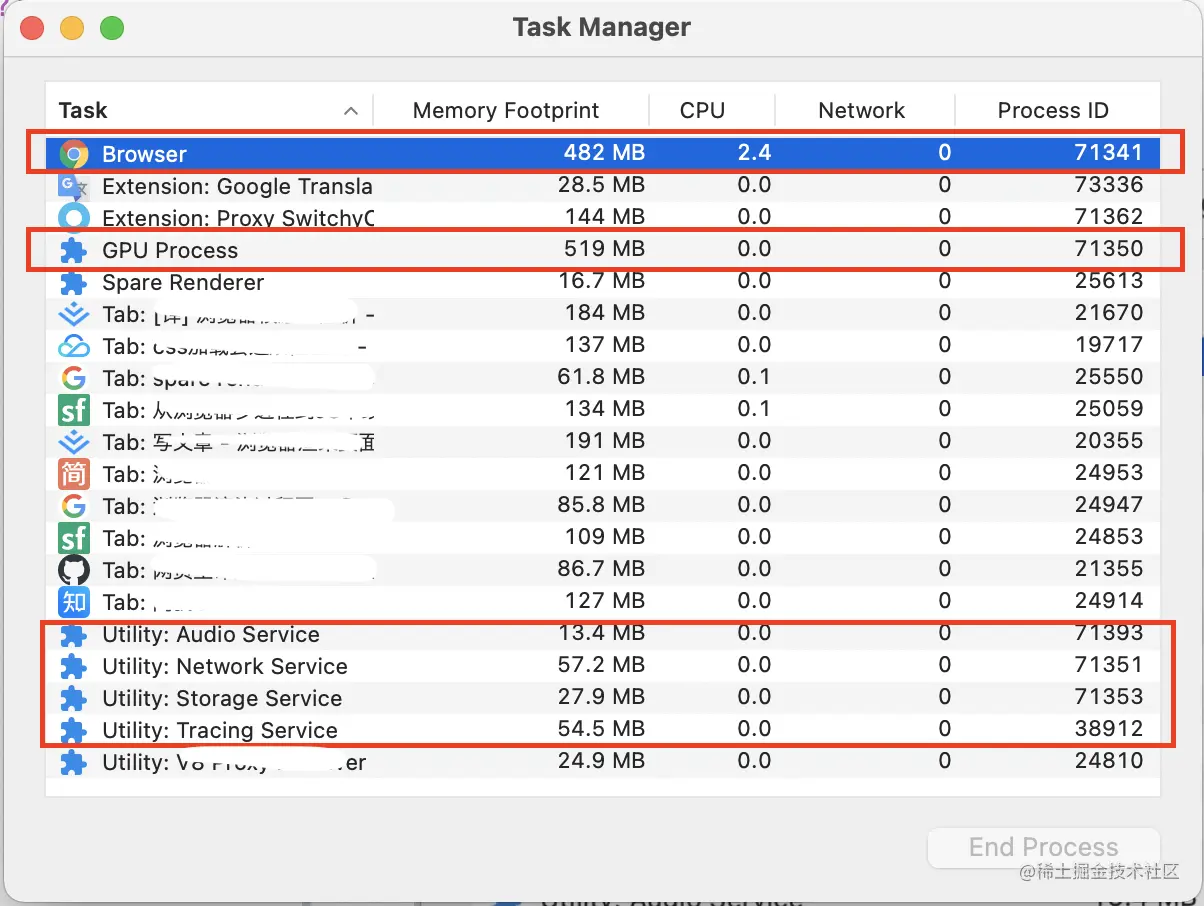Click the Chrome icon beside Browser

point(74,154)
